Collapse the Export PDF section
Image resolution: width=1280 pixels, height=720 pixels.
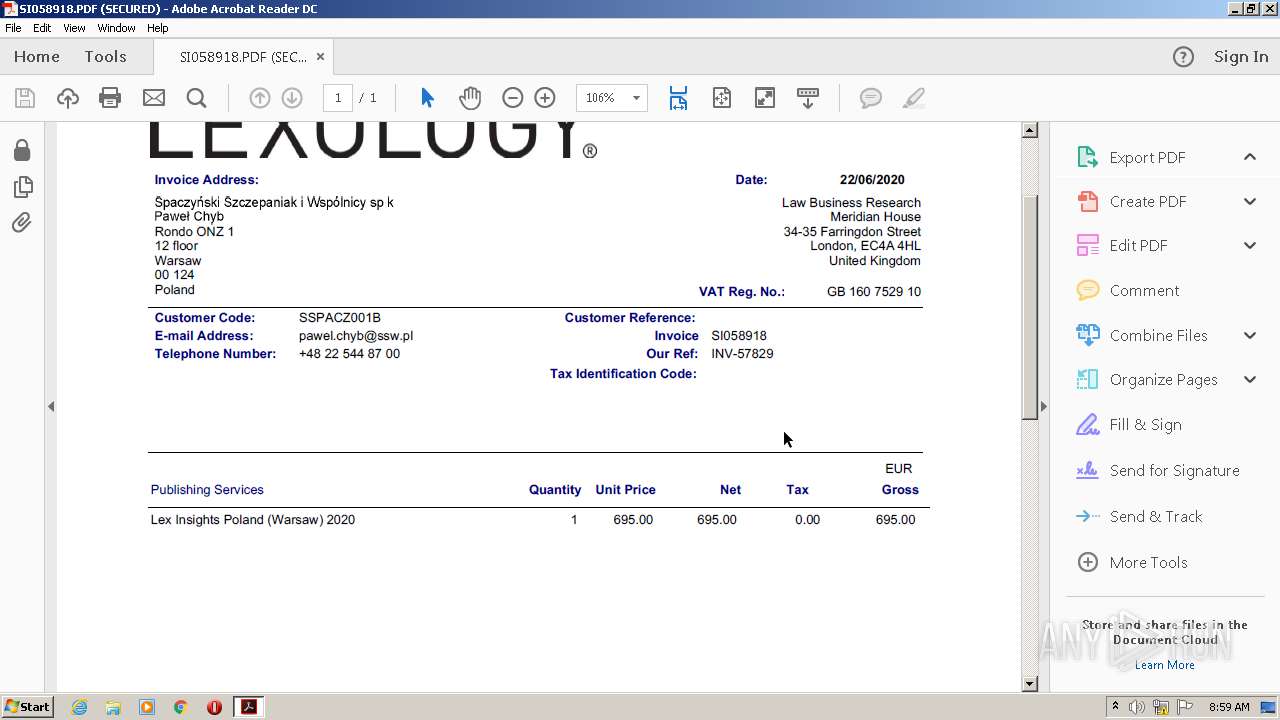point(1250,157)
